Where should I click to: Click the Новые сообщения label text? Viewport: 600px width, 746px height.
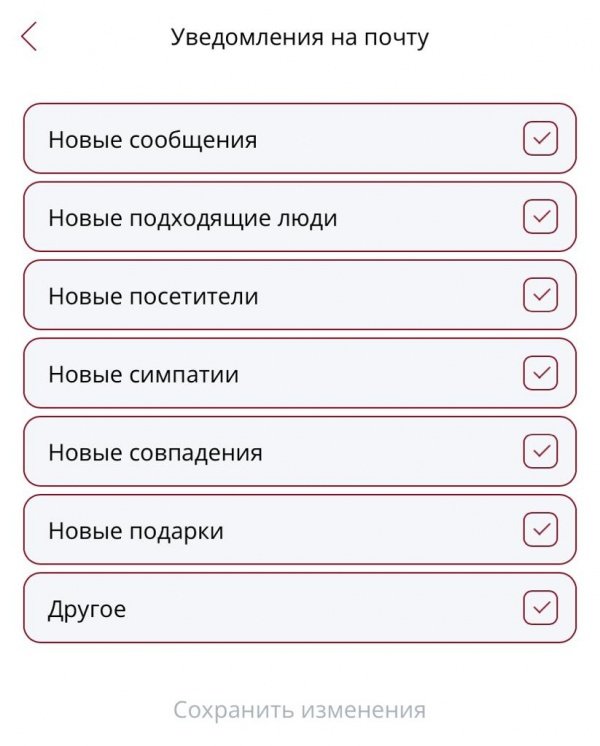pyautogui.click(x=152, y=140)
